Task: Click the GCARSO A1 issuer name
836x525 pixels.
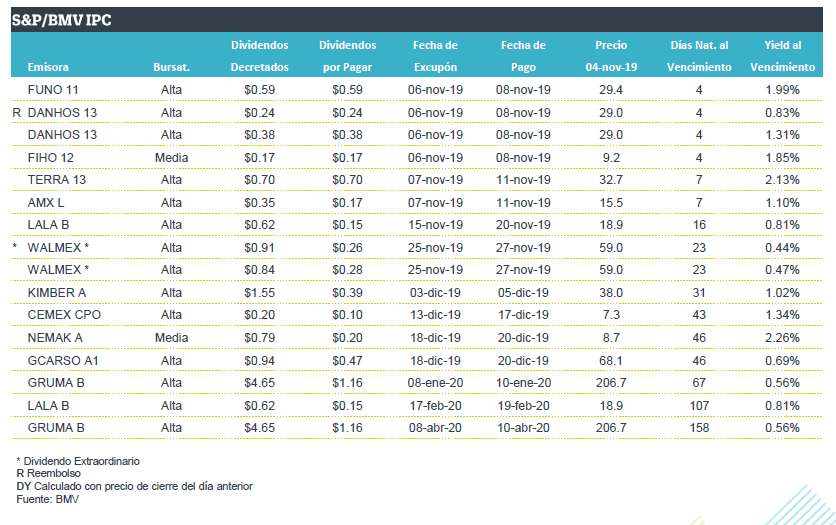Action: point(63,361)
